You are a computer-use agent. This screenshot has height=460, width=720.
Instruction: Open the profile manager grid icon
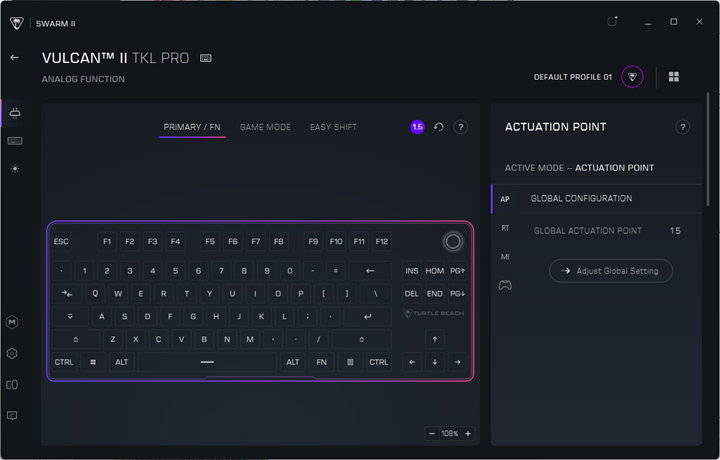click(x=674, y=77)
